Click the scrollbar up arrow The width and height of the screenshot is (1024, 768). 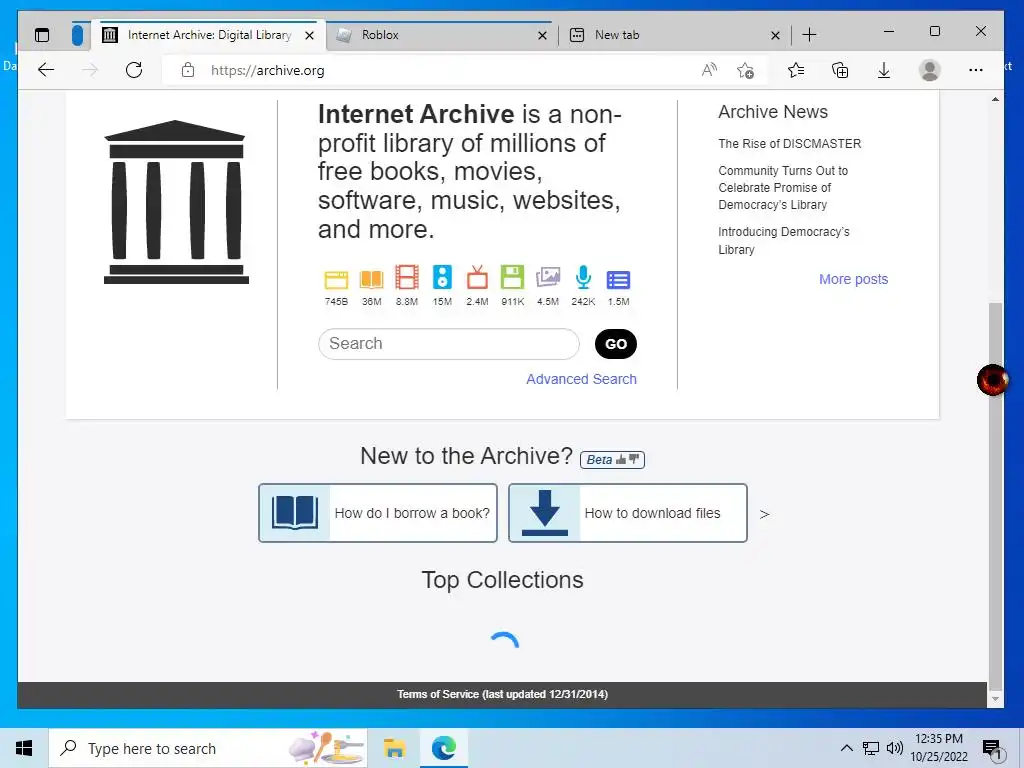click(995, 99)
